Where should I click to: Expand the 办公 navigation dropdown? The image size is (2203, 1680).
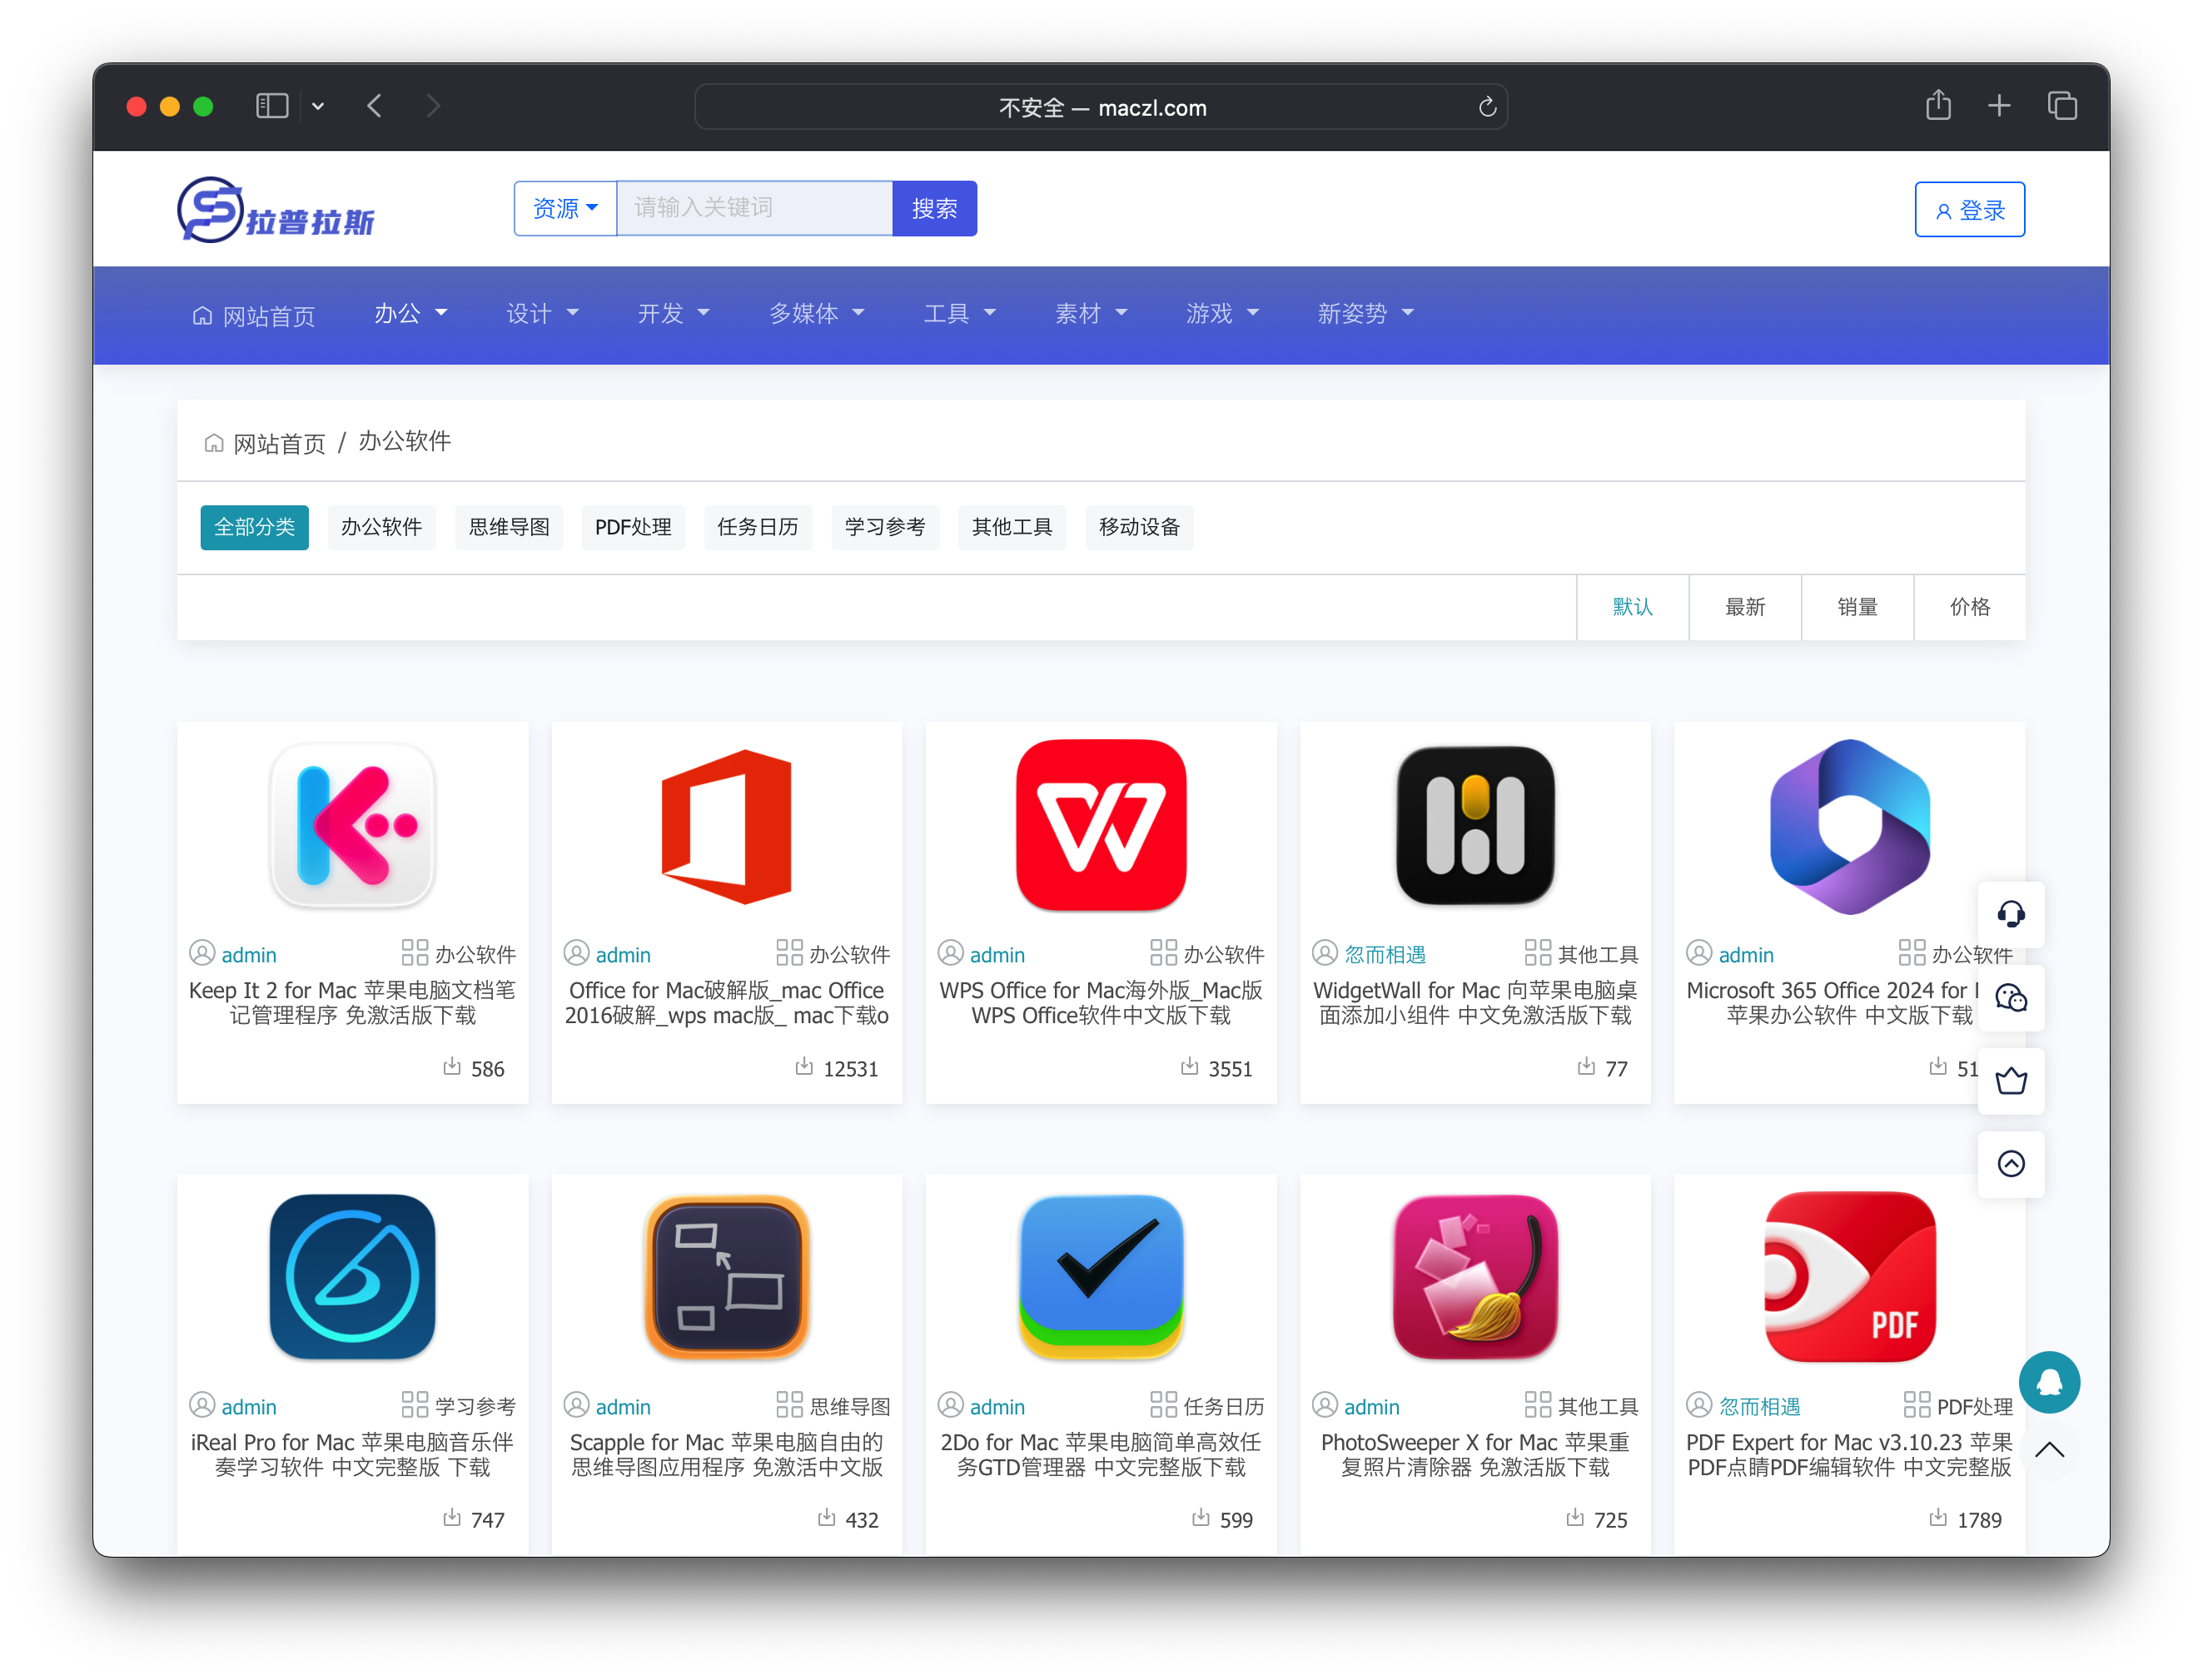pos(410,314)
